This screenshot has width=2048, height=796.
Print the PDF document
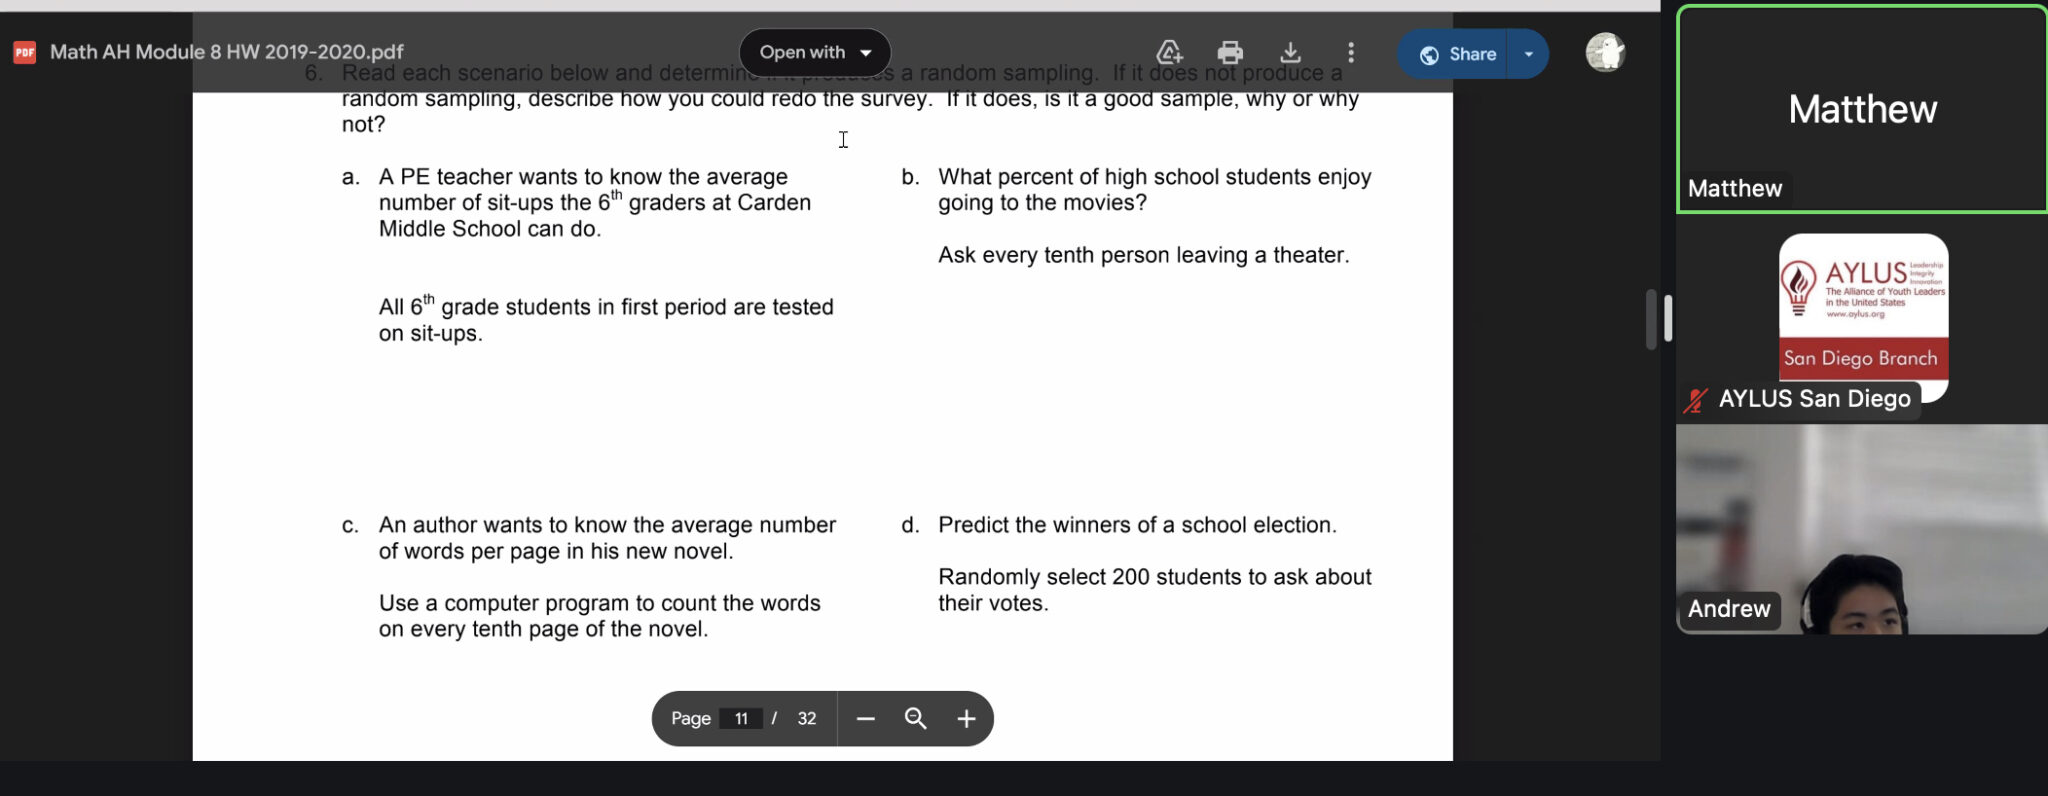[x=1230, y=52]
